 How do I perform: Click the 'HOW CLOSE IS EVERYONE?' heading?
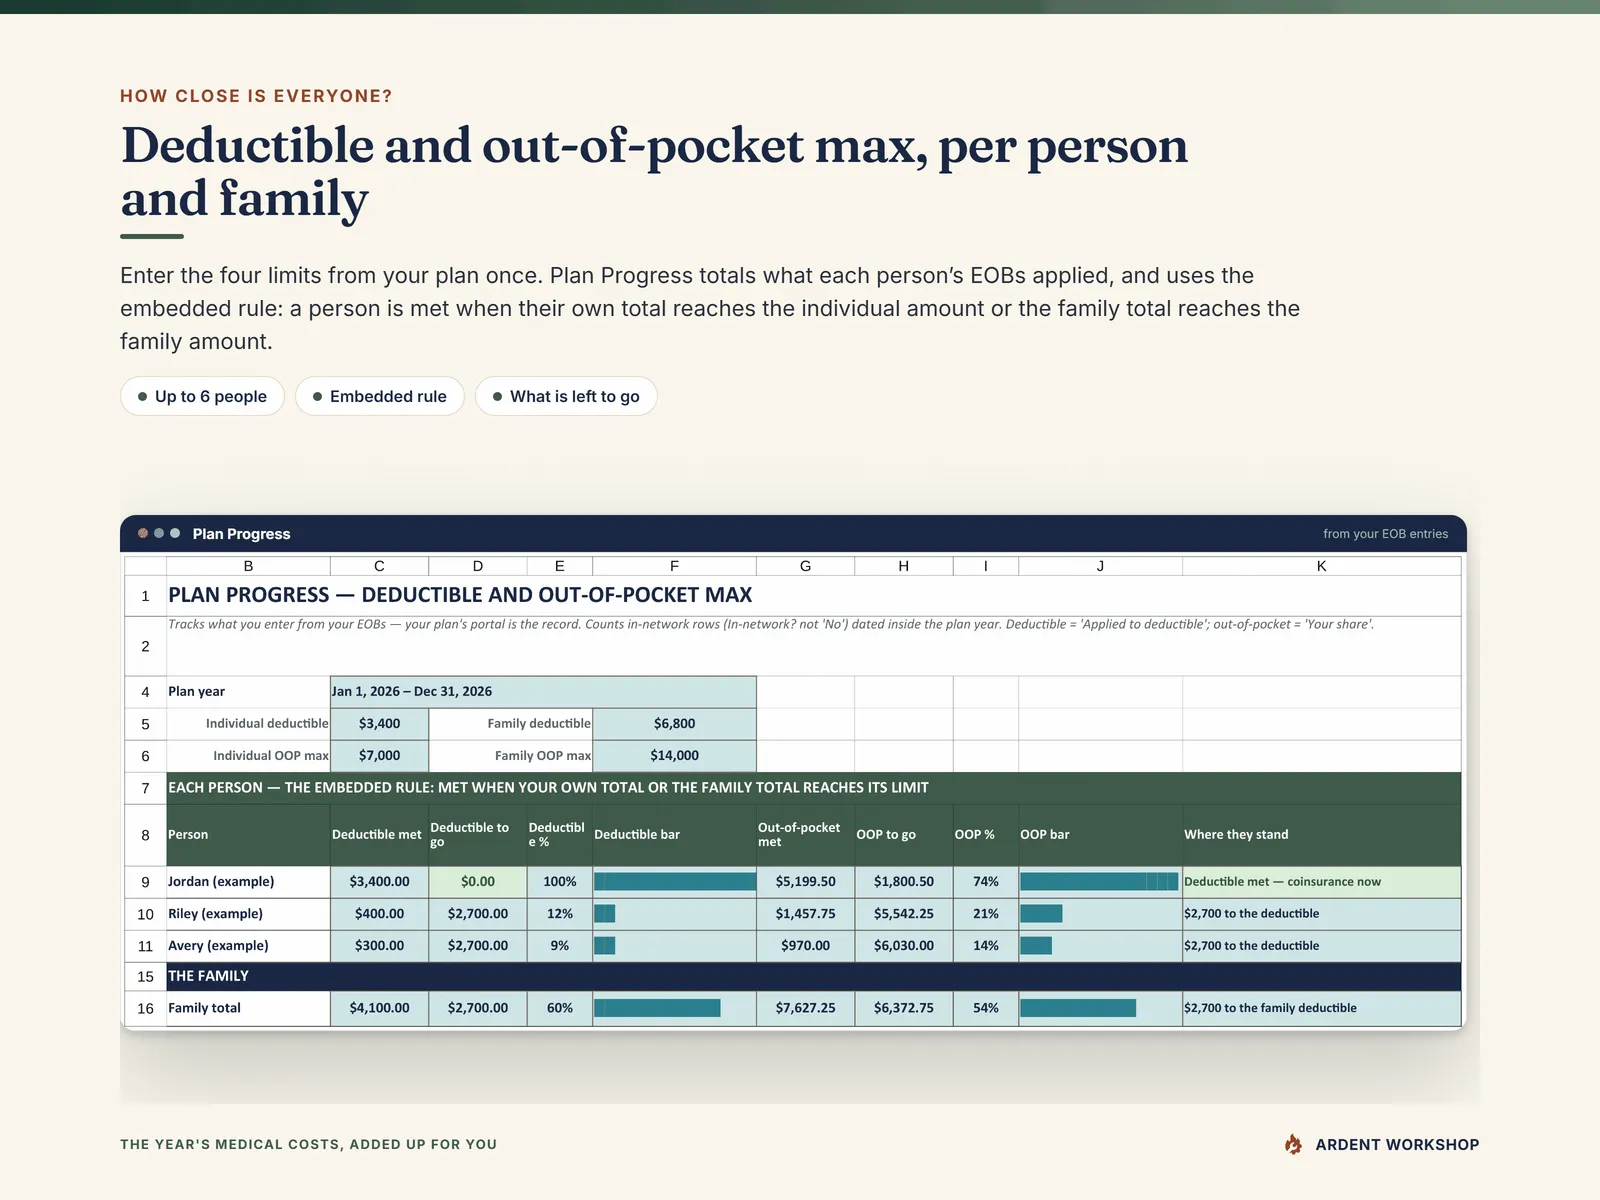click(x=256, y=96)
